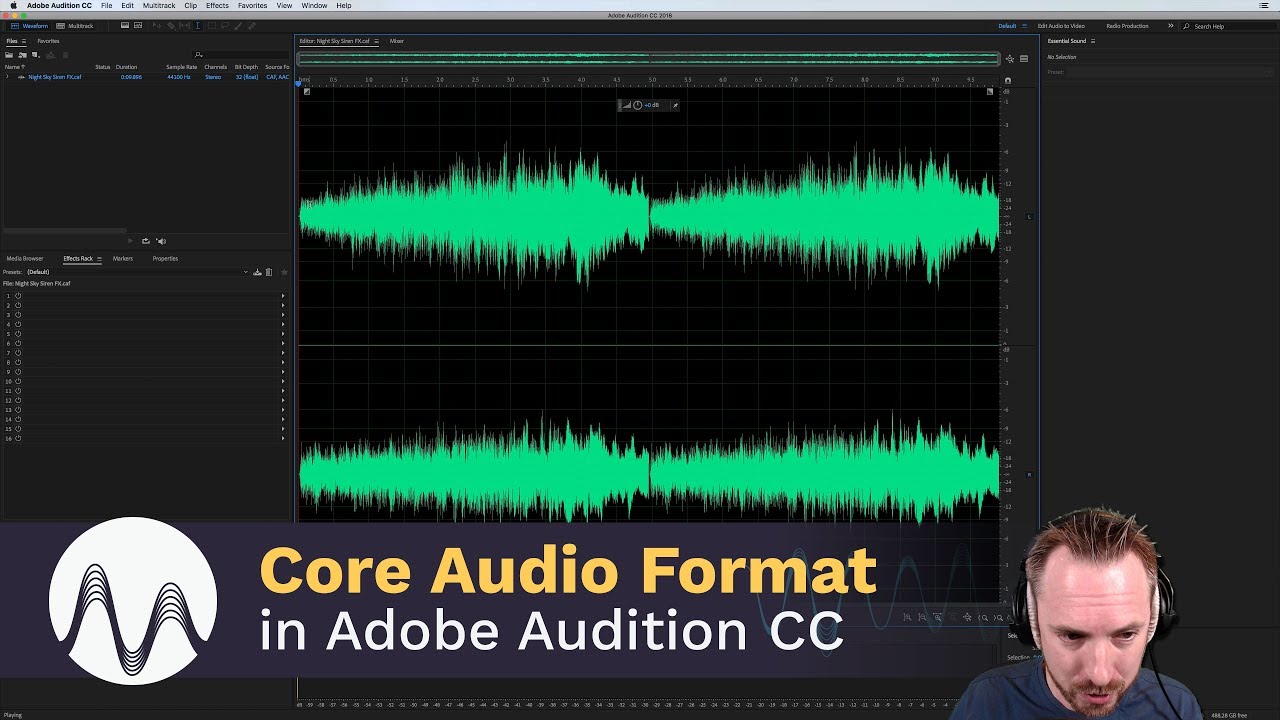Toggle power for effect slot 1

[18, 296]
